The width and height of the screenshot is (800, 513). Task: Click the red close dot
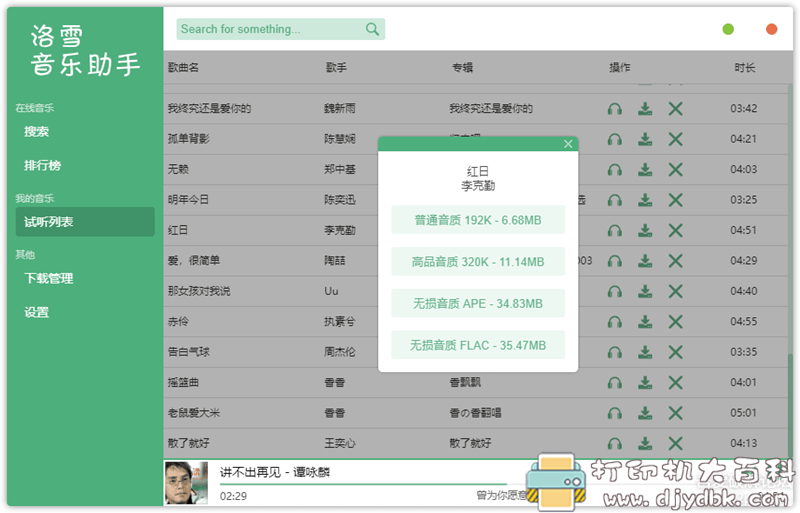coord(771,29)
